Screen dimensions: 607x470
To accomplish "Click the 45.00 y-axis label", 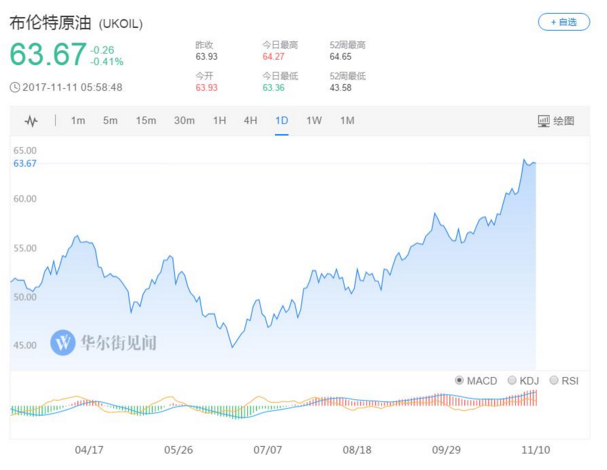I will point(25,345).
